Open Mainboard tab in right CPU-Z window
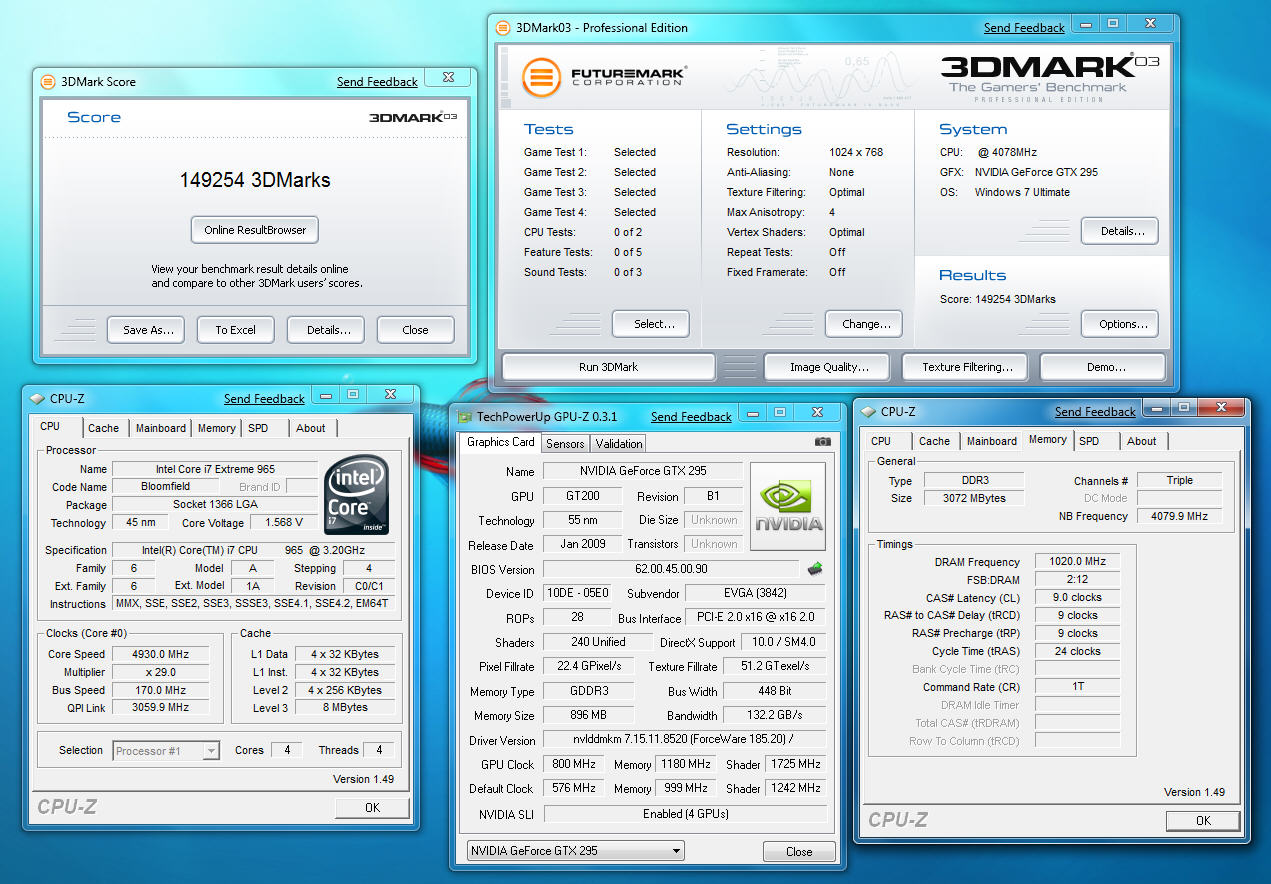Screen dimensions: 1271x884 click(992, 441)
